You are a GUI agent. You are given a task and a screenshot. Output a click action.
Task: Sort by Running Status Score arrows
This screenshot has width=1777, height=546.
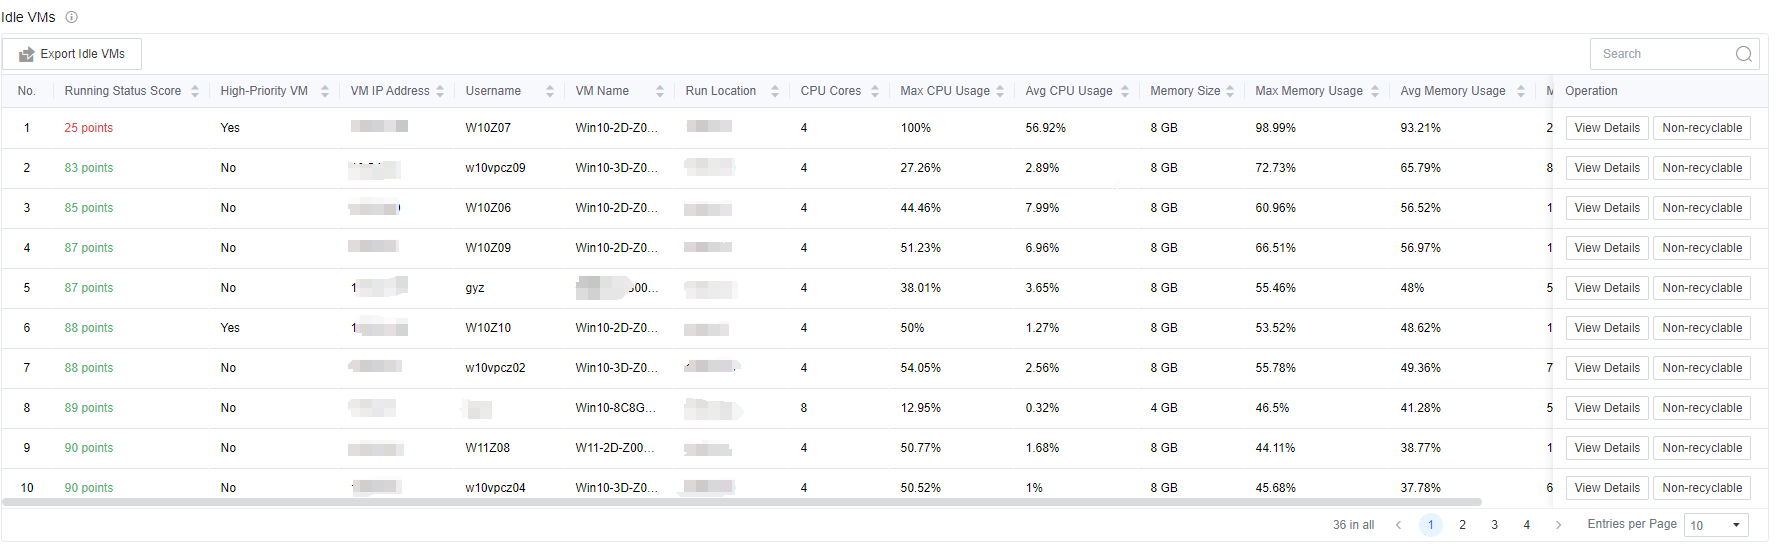pyautogui.click(x=195, y=91)
